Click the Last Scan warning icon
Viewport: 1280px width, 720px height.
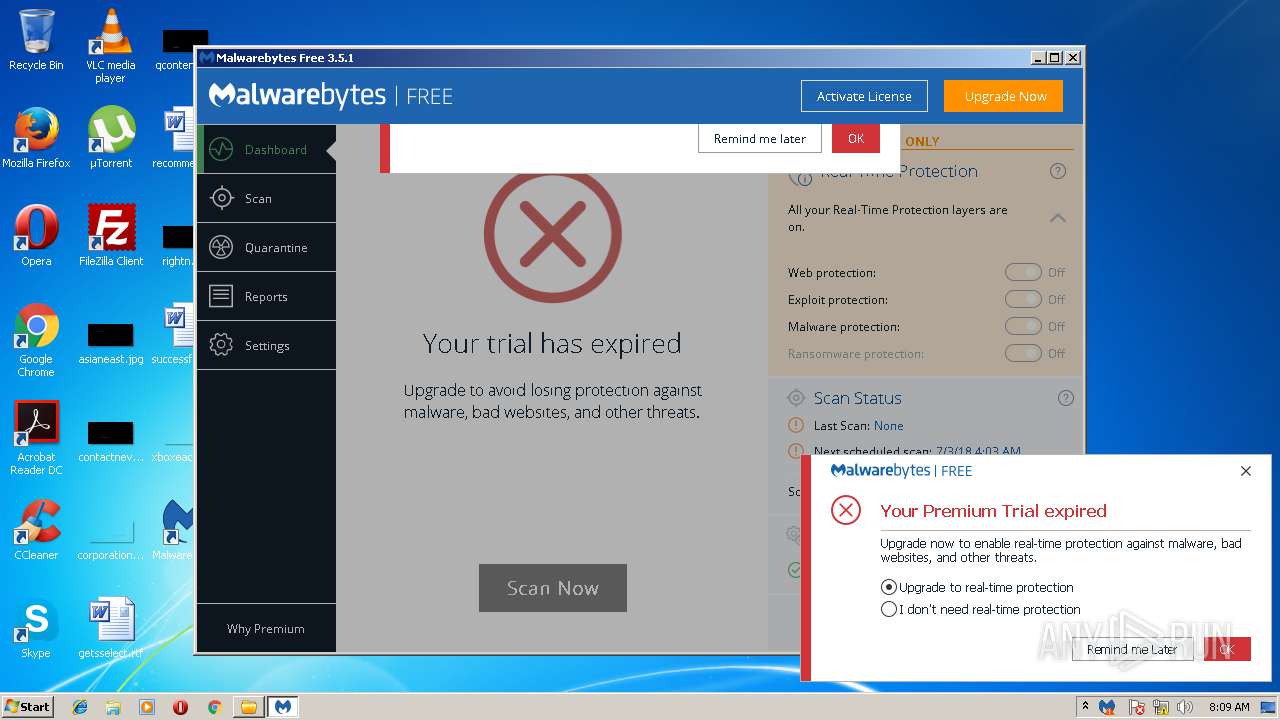point(796,425)
